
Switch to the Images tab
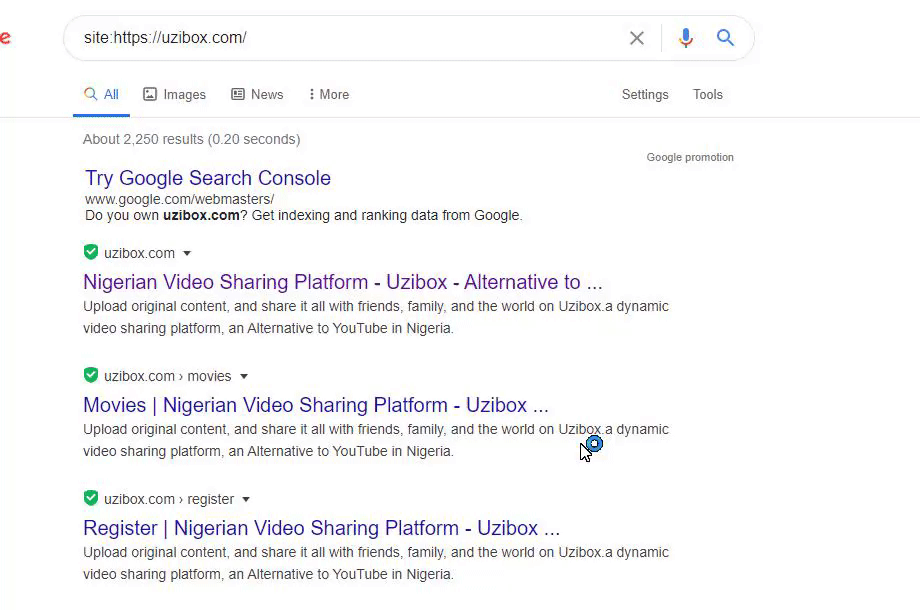click(x=174, y=94)
